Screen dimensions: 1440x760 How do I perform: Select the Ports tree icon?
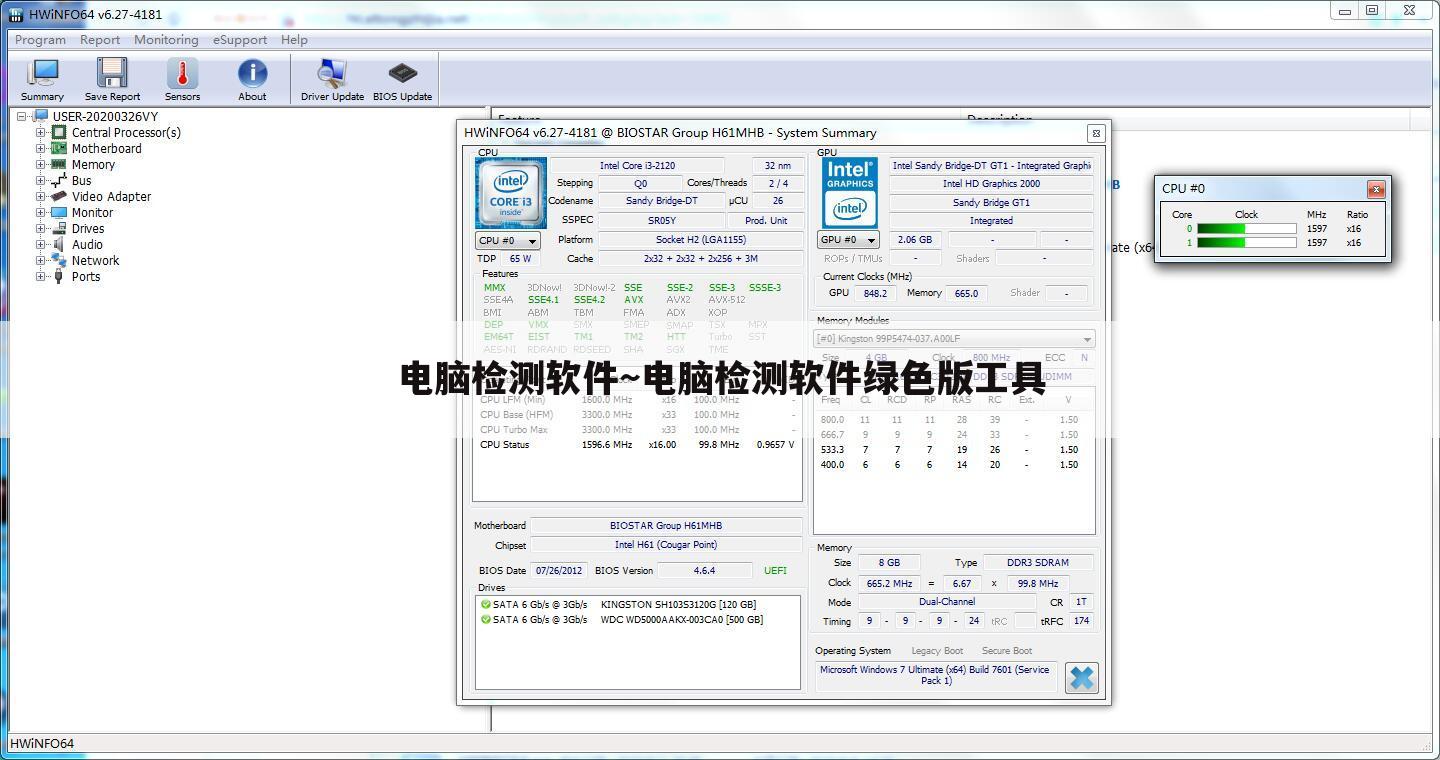59,276
